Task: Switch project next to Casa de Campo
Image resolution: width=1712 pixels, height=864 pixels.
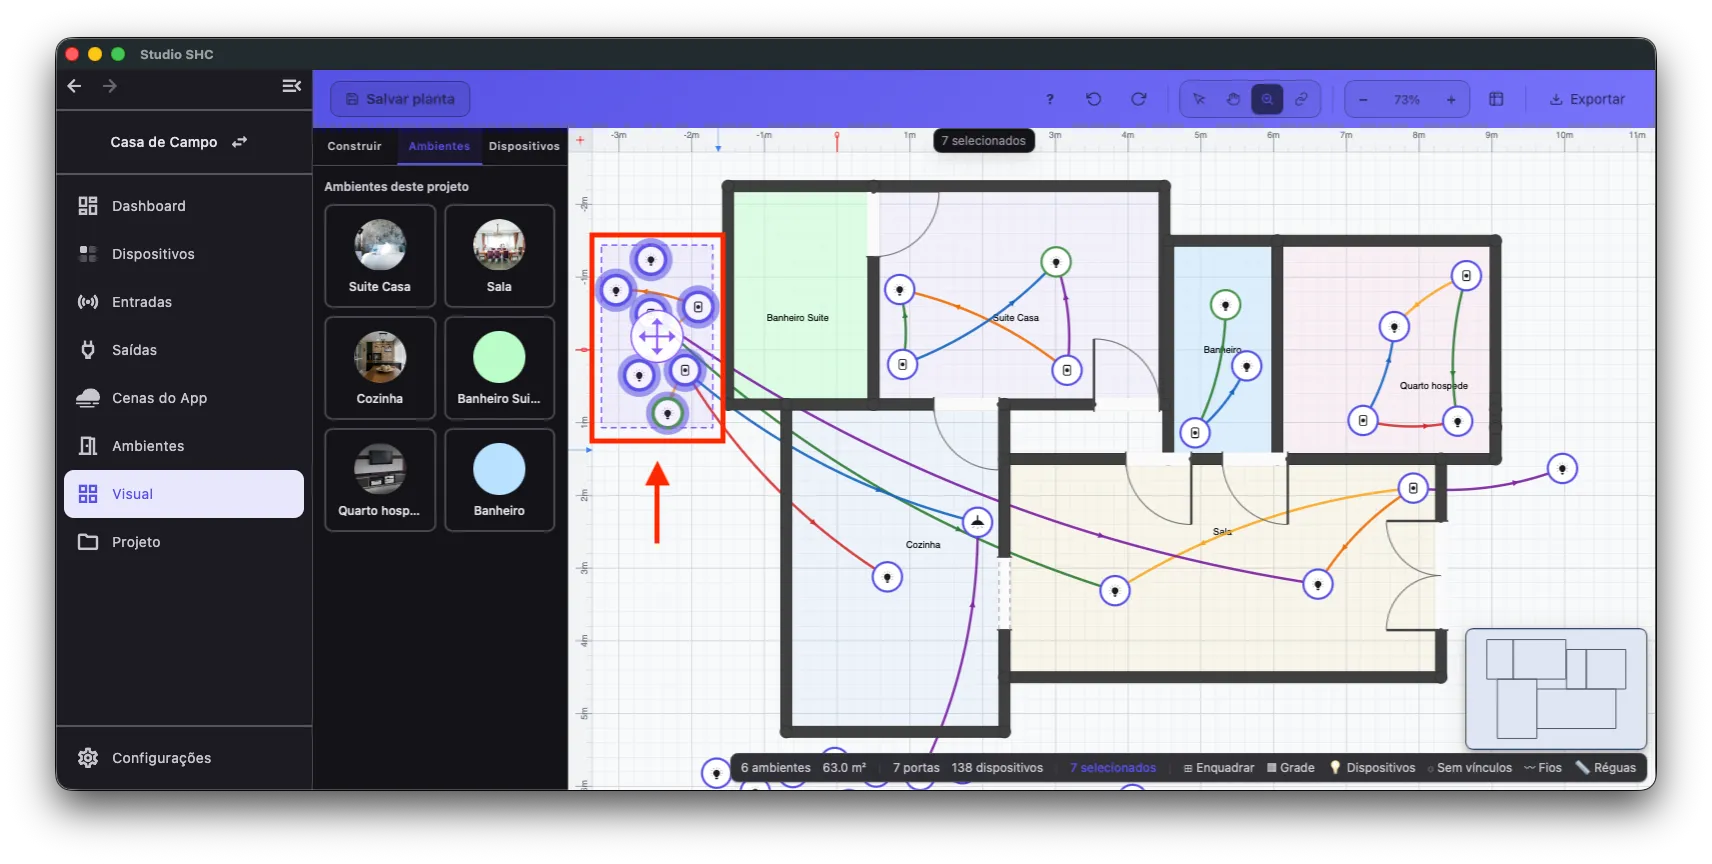Action: click(x=239, y=142)
